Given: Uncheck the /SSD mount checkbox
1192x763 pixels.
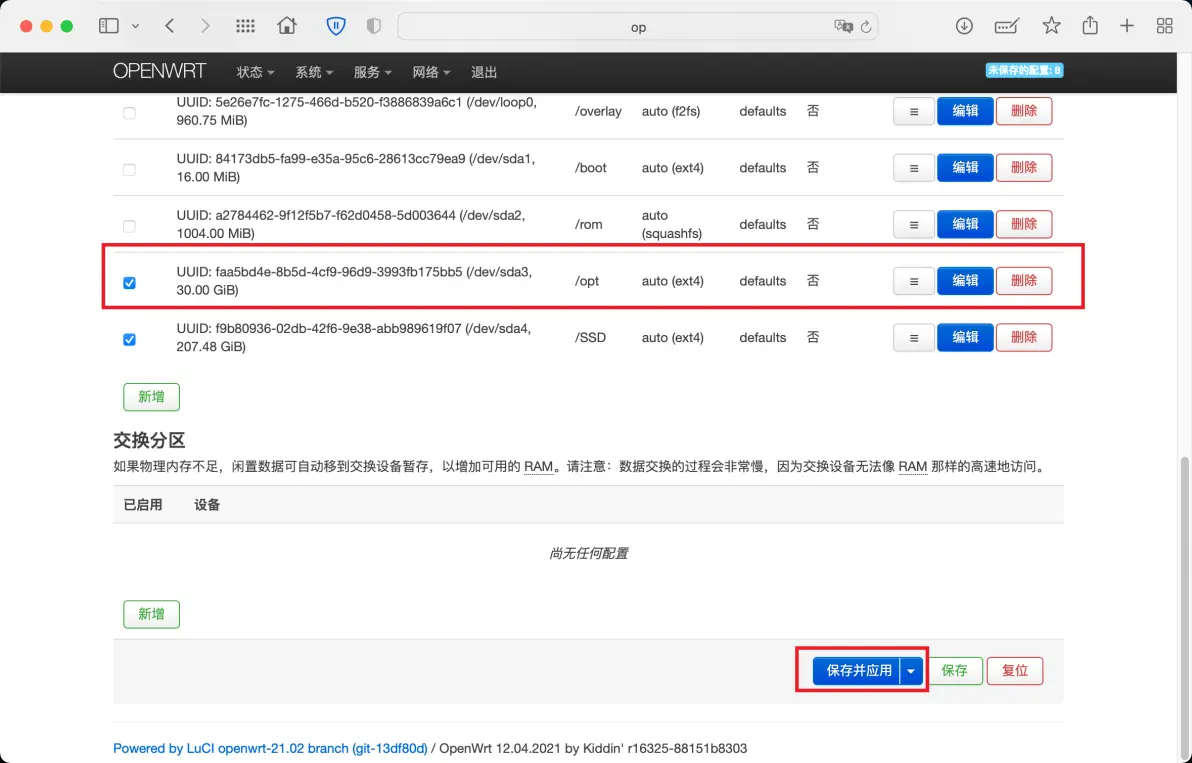Looking at the screenshot, I should (129, 339).
